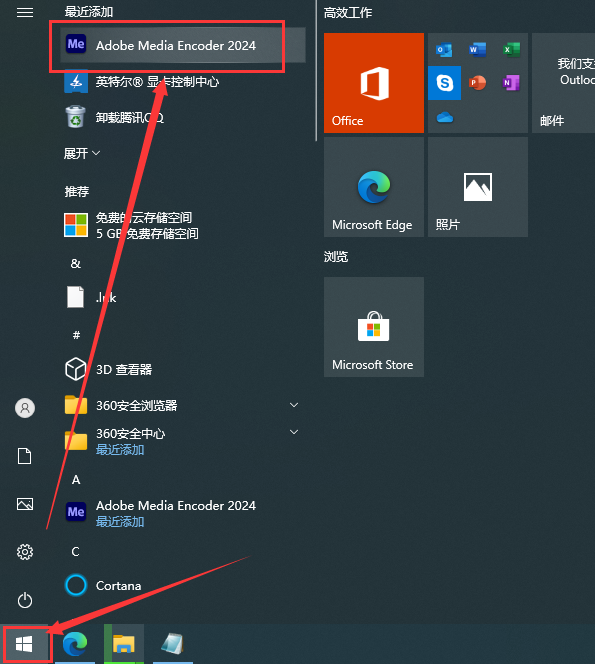Open Adobe Media Encoder 2024 under section A

click(183, 513)
